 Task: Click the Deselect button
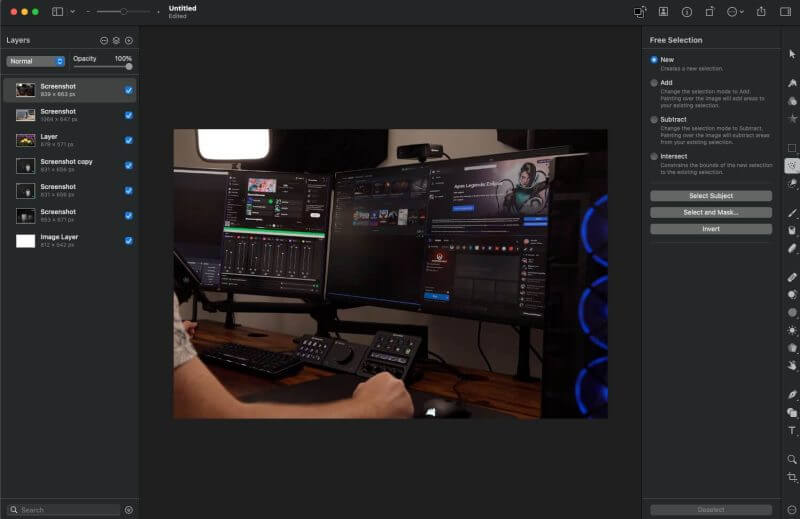pos(711,510)
